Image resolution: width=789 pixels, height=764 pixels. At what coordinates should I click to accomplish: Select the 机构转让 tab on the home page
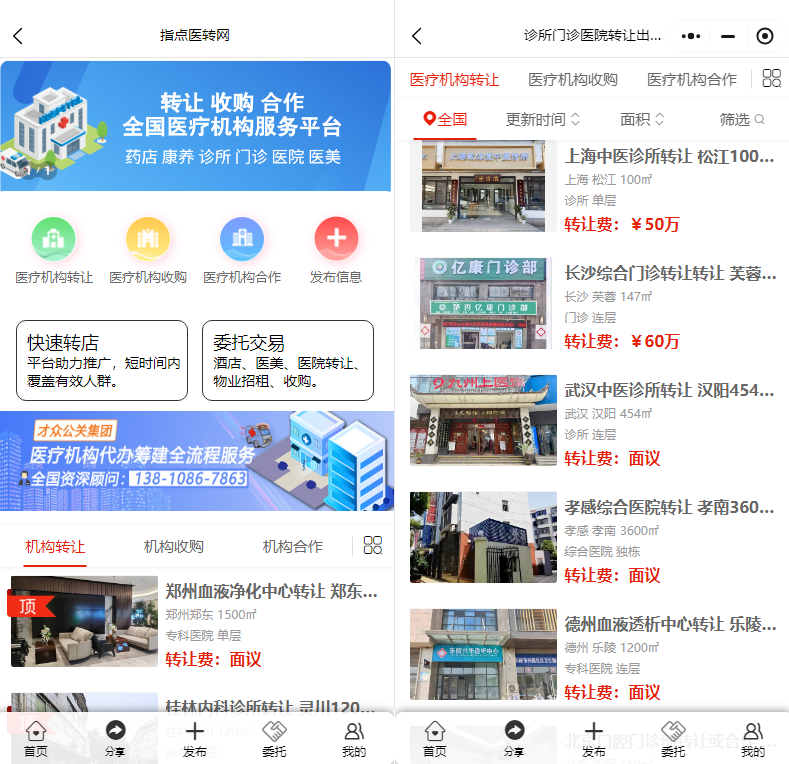point(55,547)
